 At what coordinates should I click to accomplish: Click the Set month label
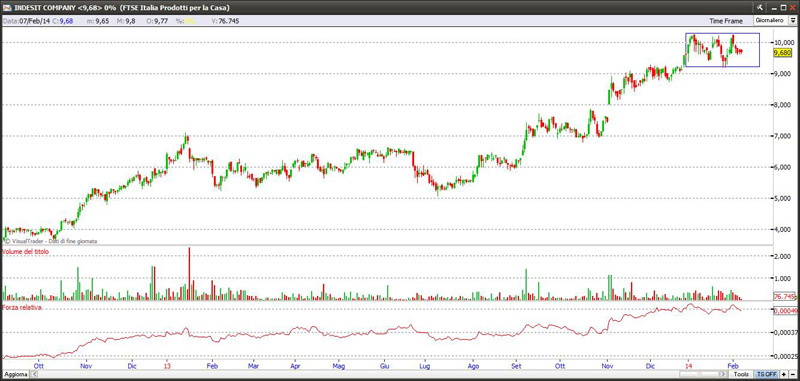[x=517, y=365]
